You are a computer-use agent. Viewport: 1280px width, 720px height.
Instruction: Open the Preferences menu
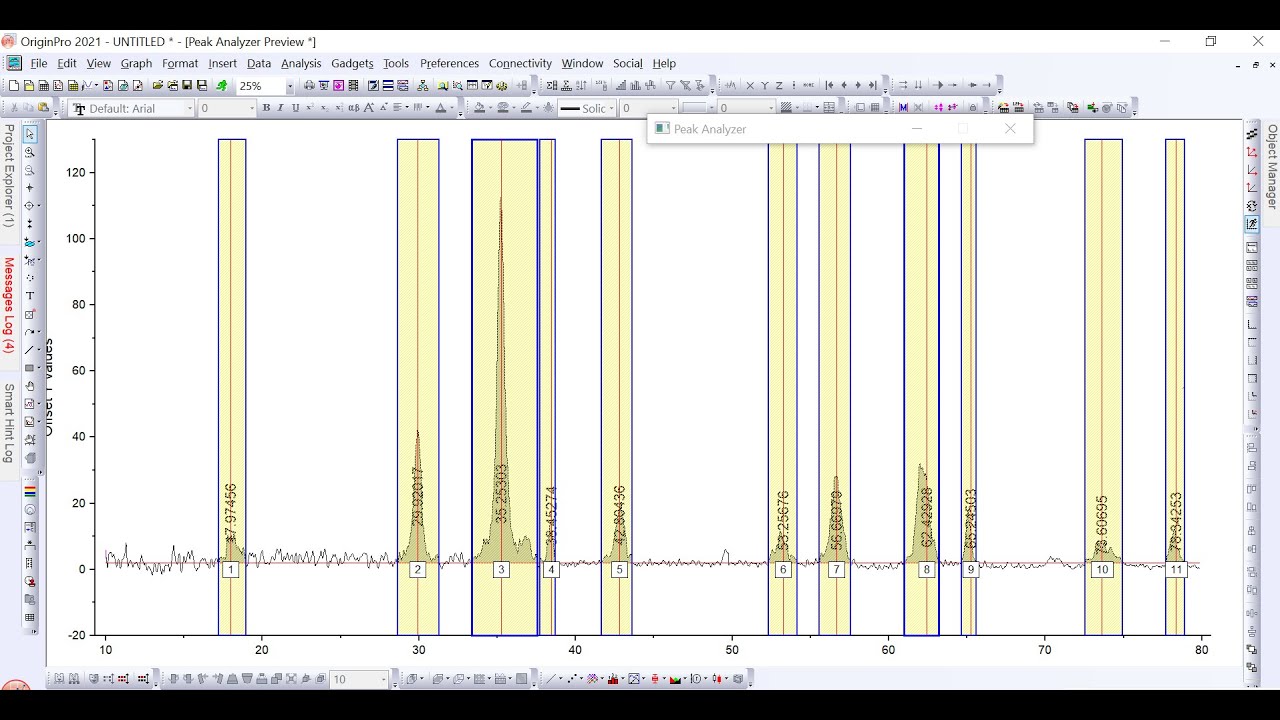pos(449,63)
